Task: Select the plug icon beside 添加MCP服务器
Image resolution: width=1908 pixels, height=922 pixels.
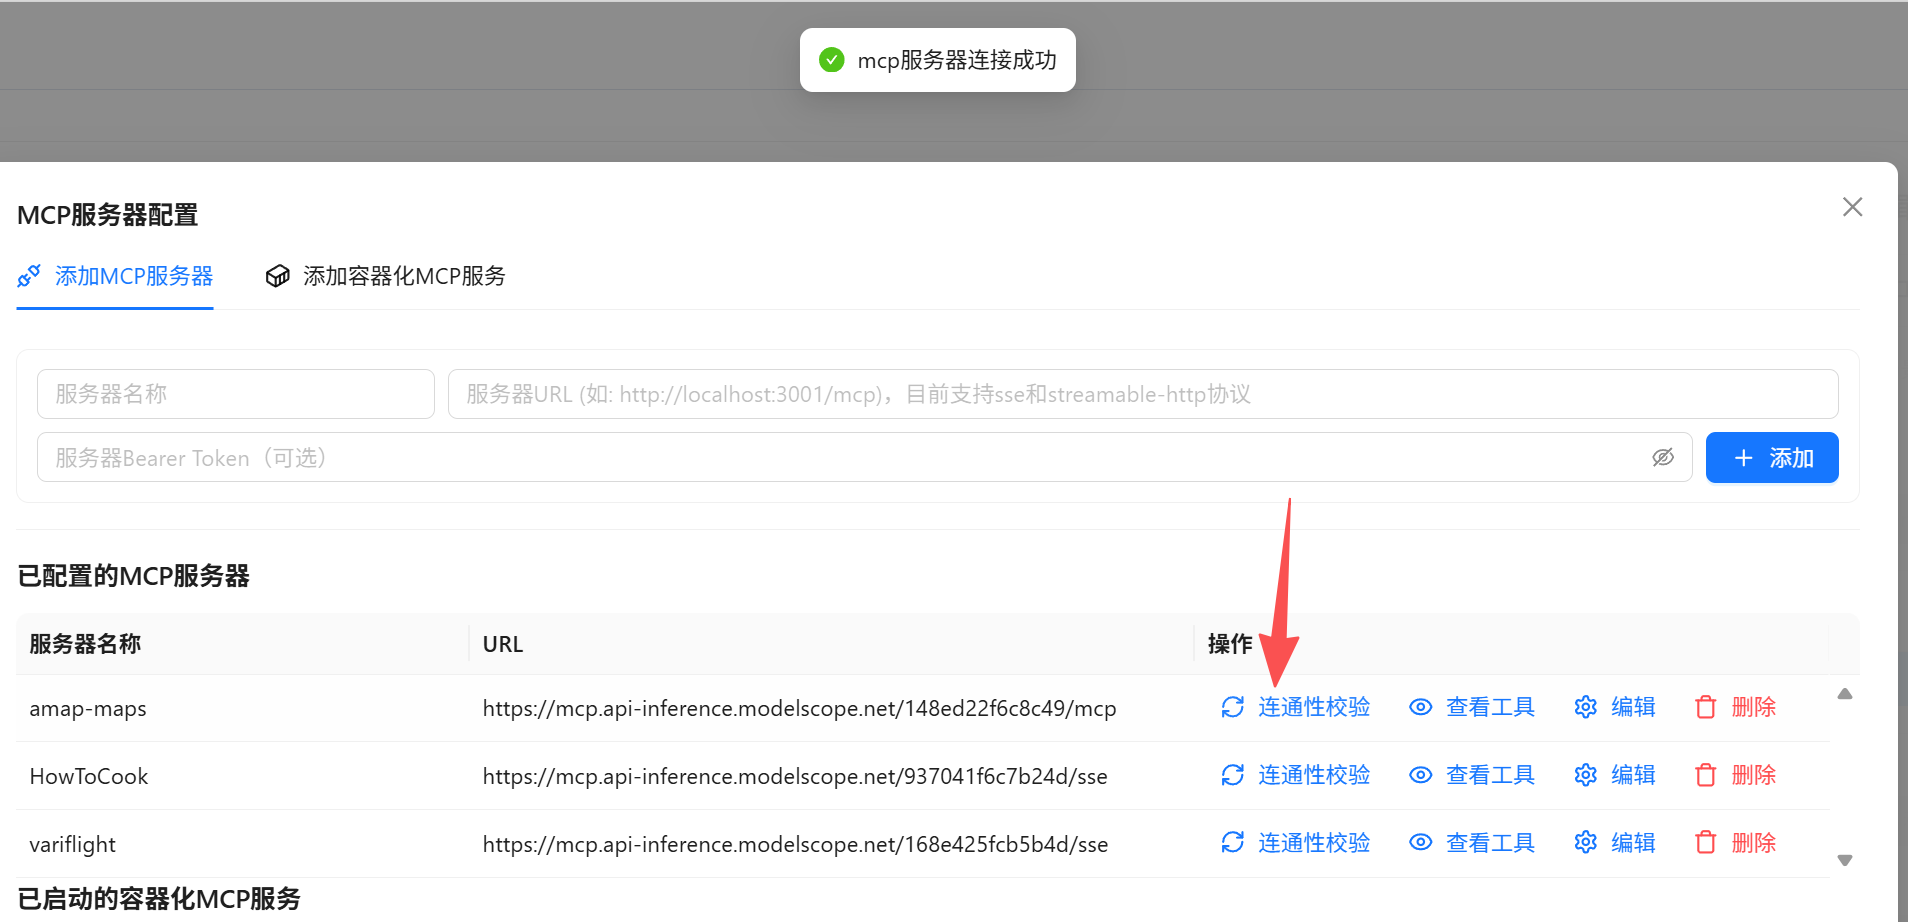Action: [x=28, y=275]
